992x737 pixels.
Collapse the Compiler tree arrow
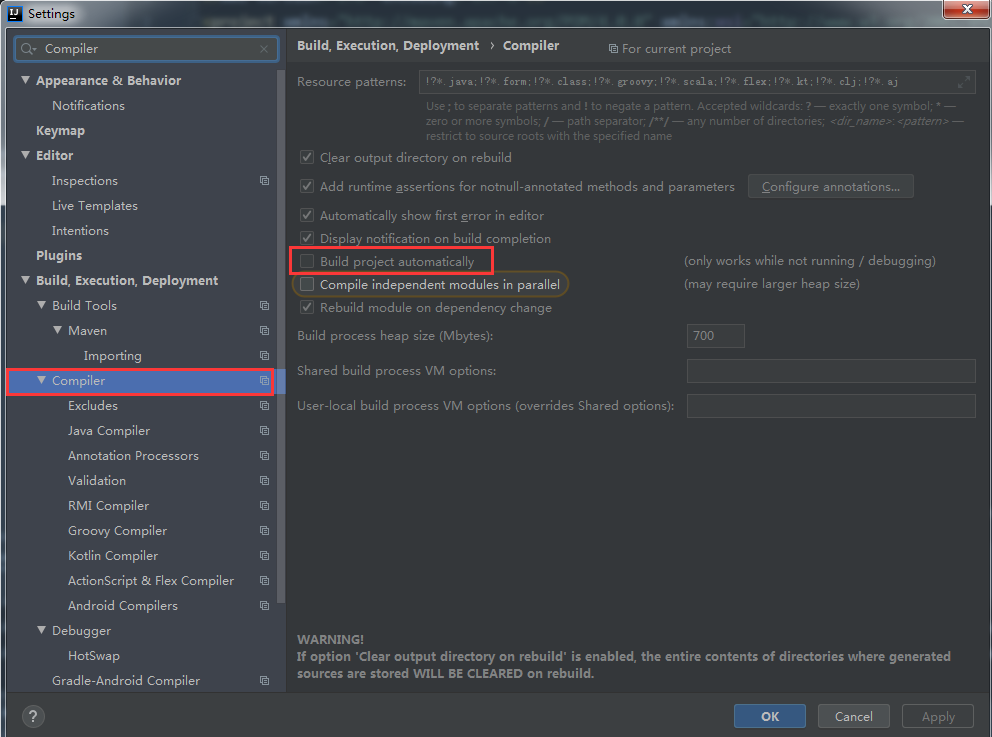coord(42,380)
